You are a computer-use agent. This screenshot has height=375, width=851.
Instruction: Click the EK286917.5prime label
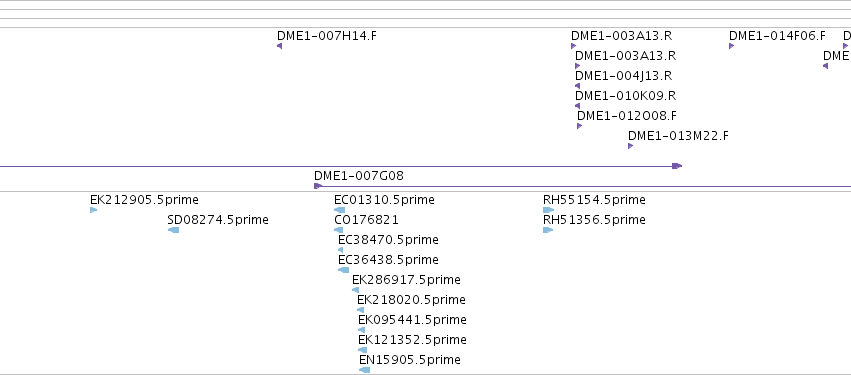[x=406, y=280]
